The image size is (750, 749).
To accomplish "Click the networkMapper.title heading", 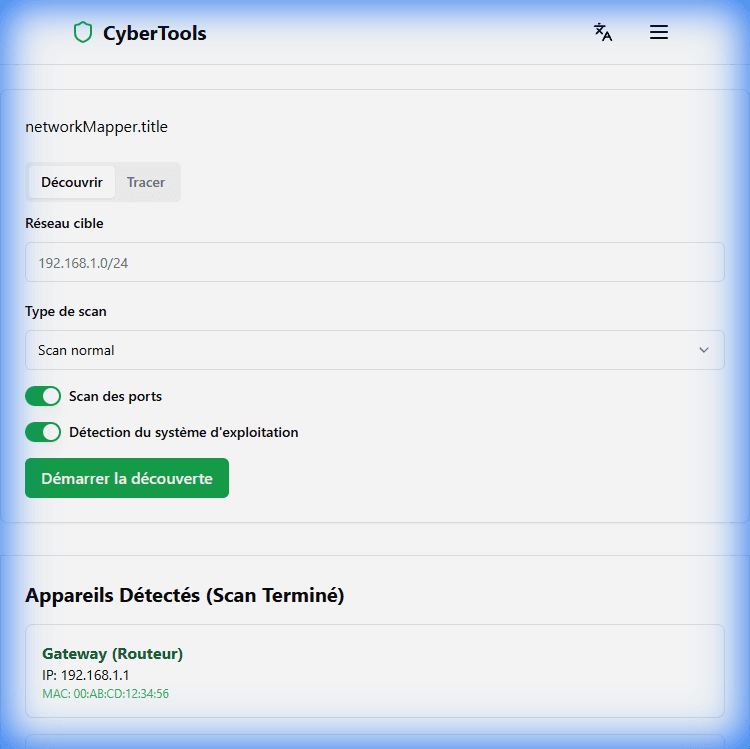I will click(96, 127).
